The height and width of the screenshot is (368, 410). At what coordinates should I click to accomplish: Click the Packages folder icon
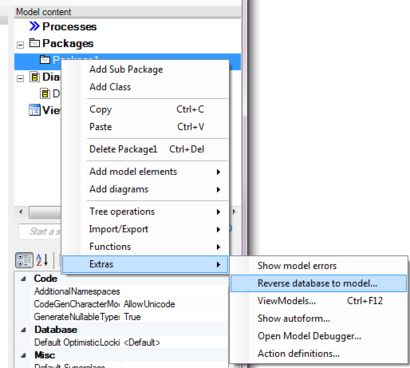coord(34,43)
